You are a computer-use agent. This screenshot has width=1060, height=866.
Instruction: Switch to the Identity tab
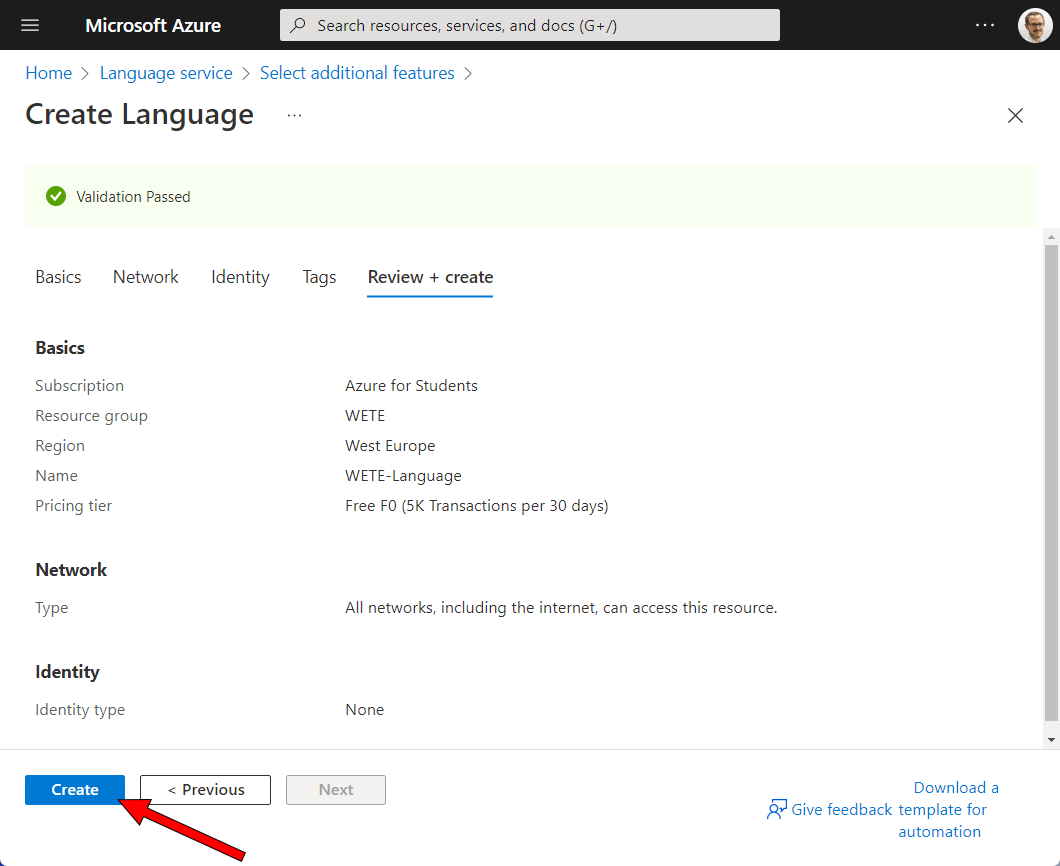pos(240,277)
